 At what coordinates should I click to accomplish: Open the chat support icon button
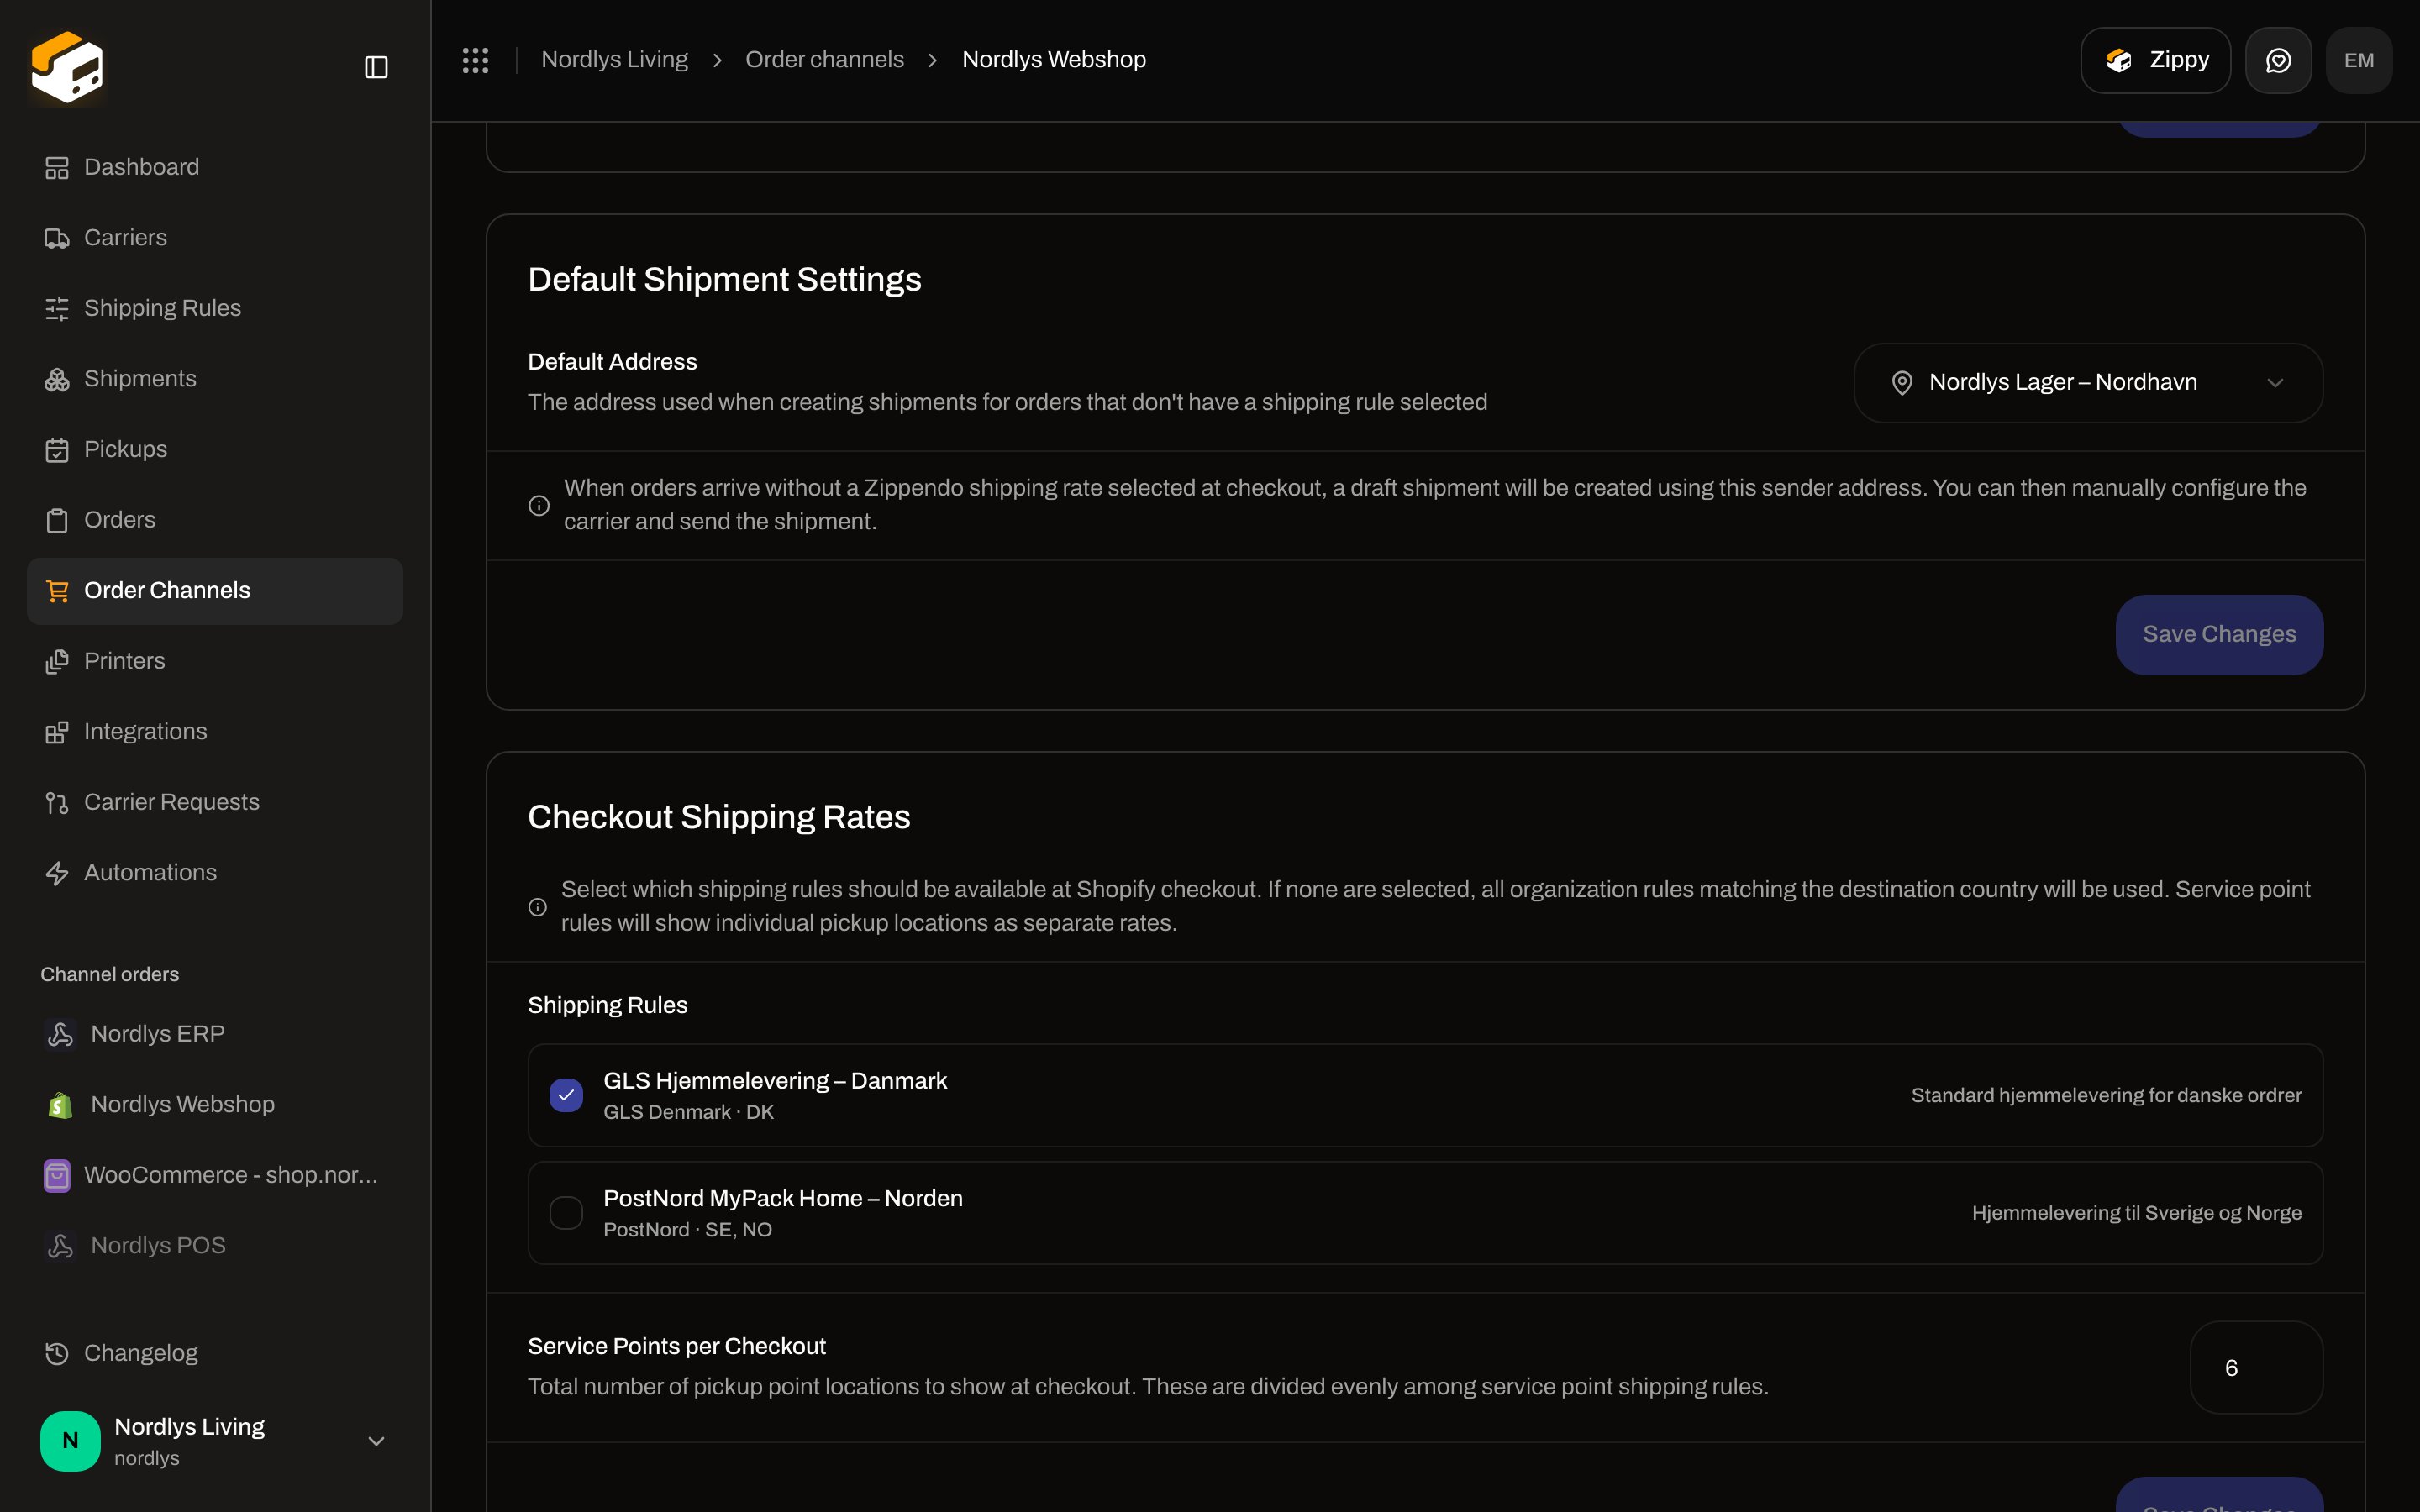2278,60
